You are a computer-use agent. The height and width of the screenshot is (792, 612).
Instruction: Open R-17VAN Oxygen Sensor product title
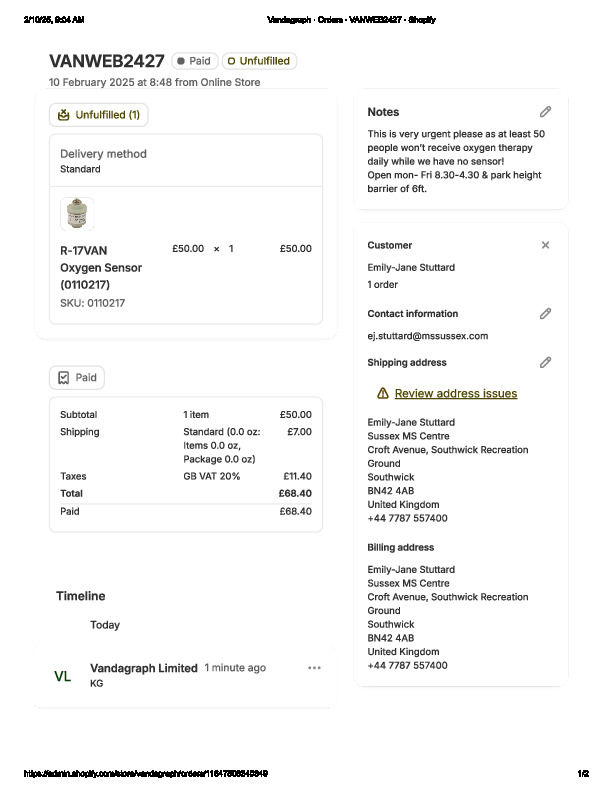coord(100,267)
